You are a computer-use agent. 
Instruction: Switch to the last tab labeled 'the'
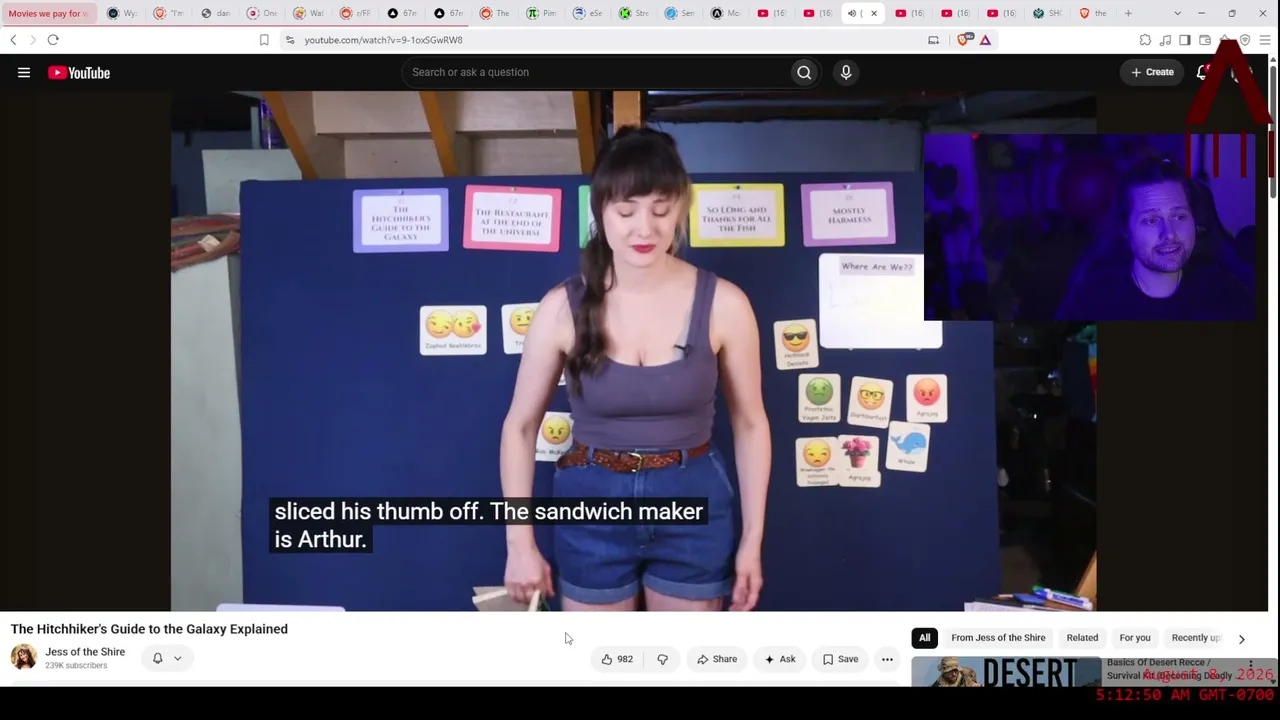[x=1094, y=13]
